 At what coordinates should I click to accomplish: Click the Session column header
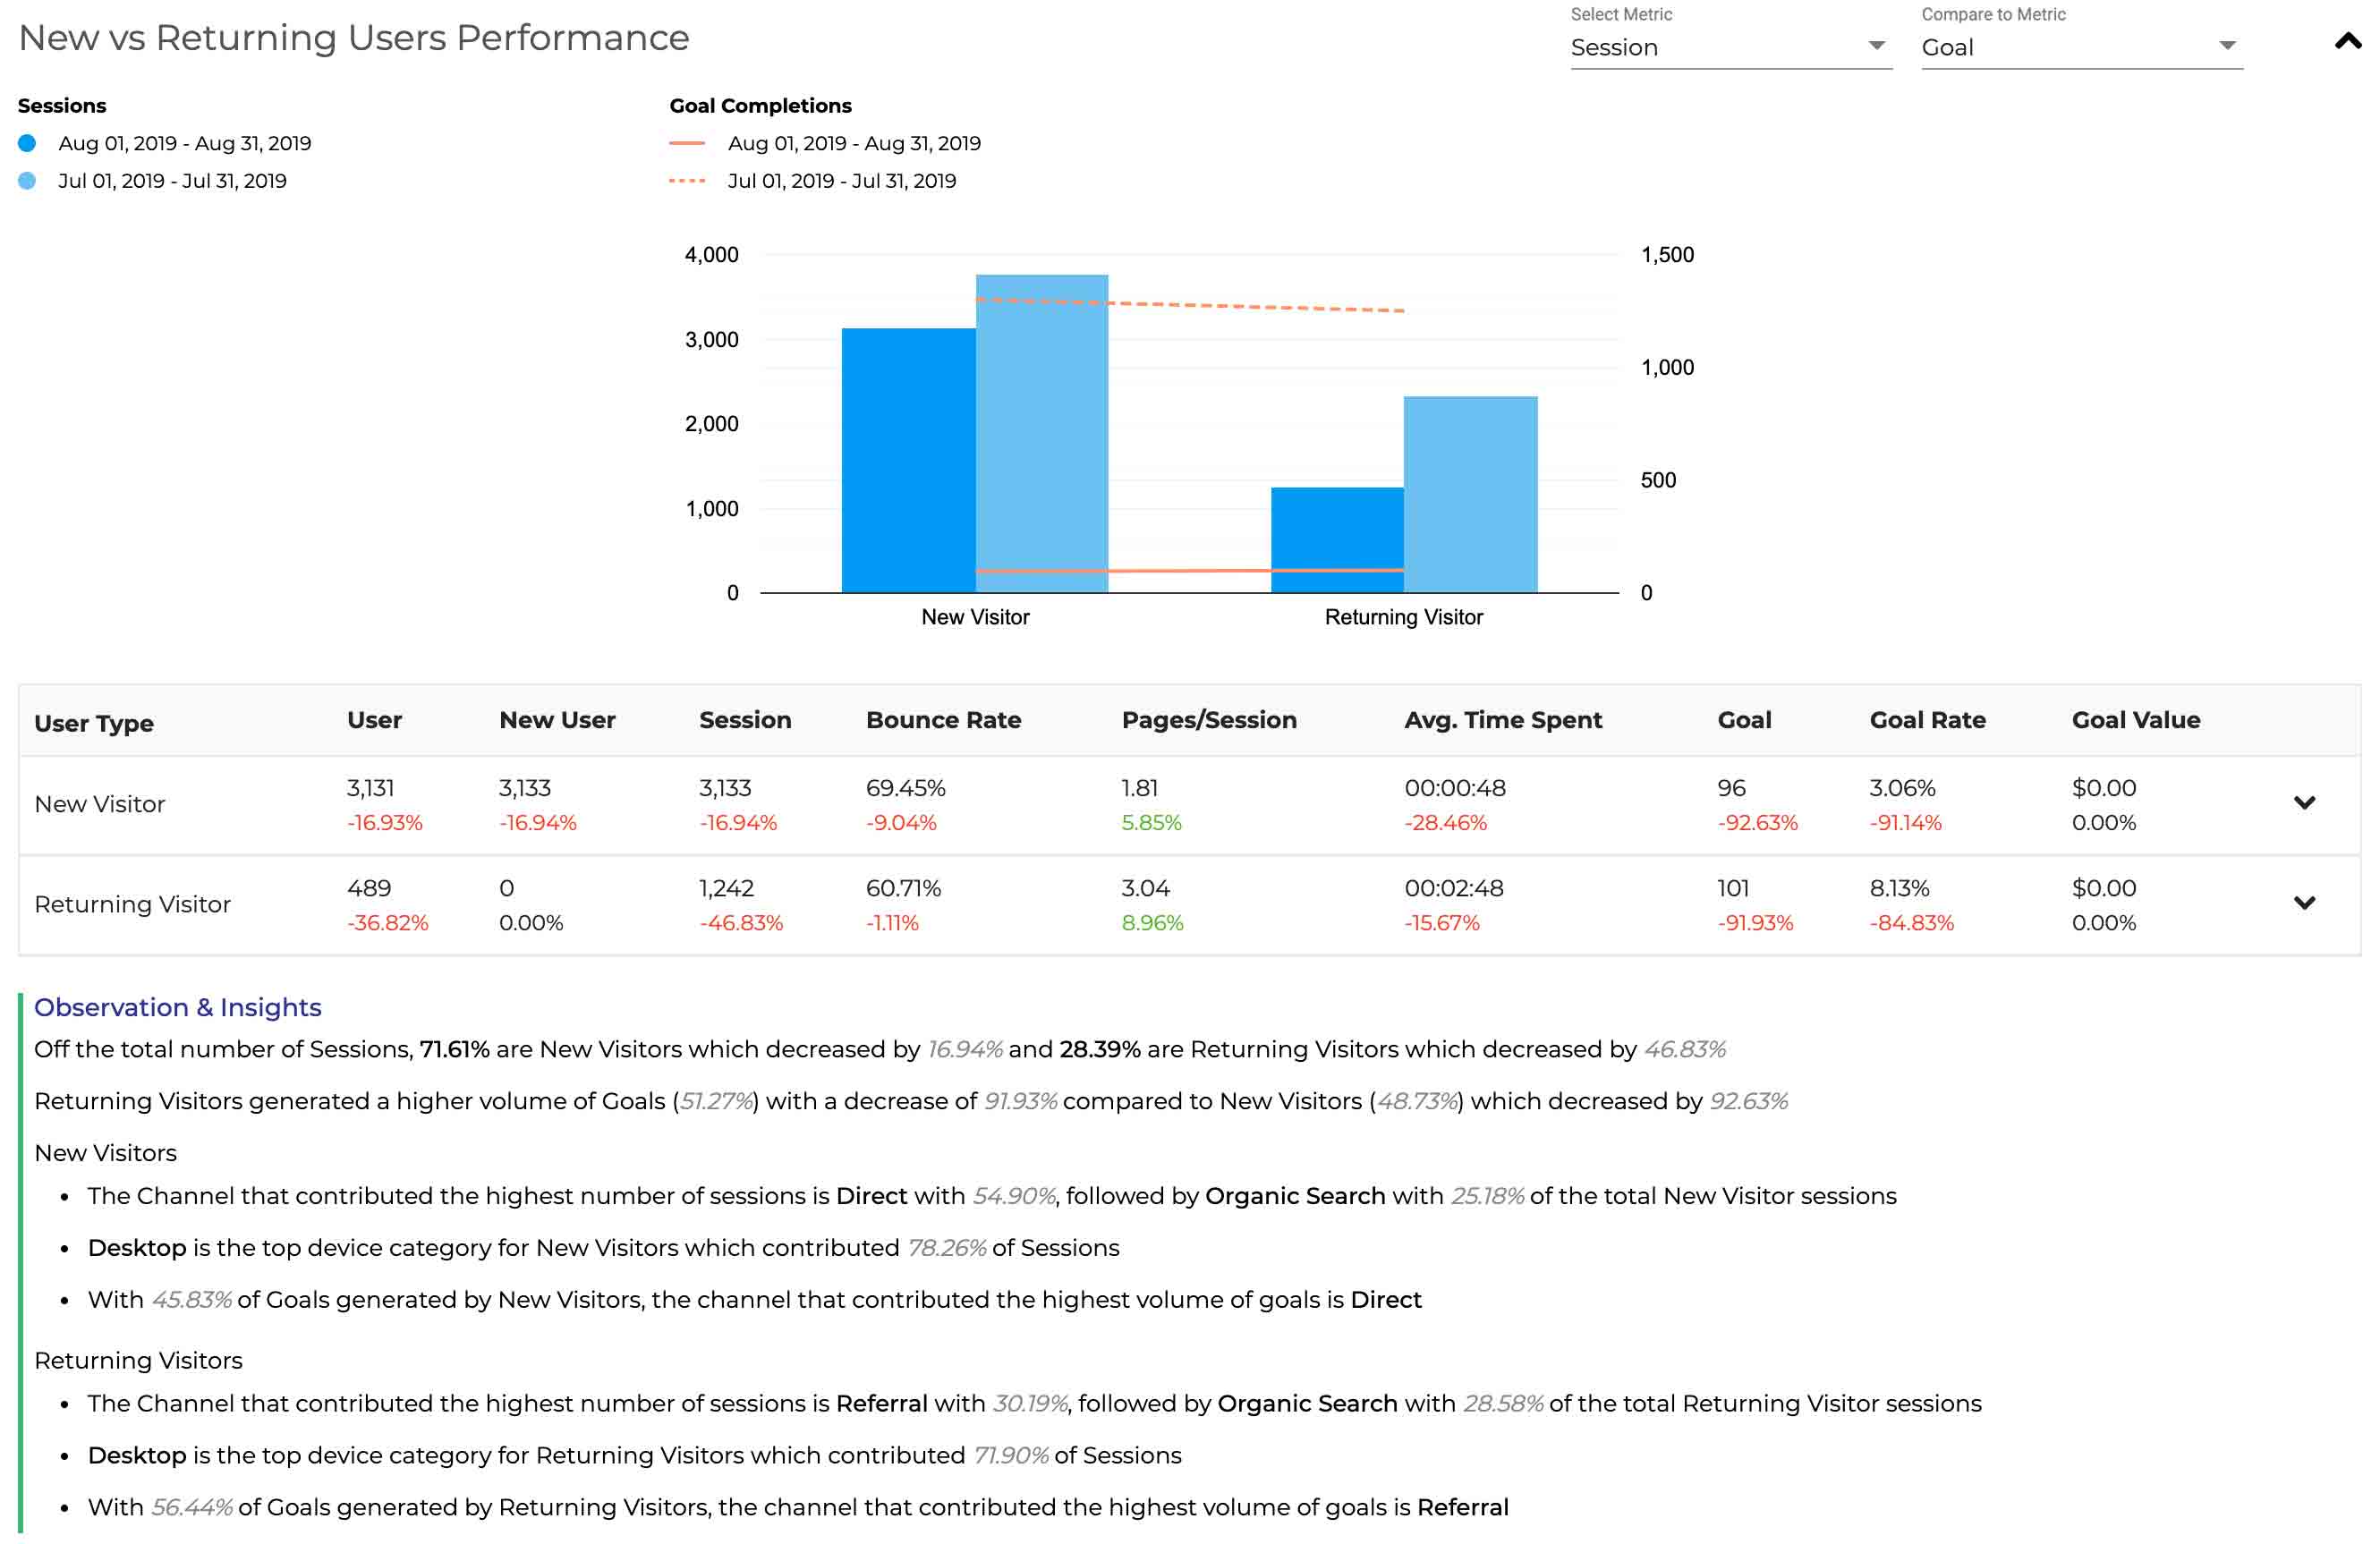click(745, 720)
